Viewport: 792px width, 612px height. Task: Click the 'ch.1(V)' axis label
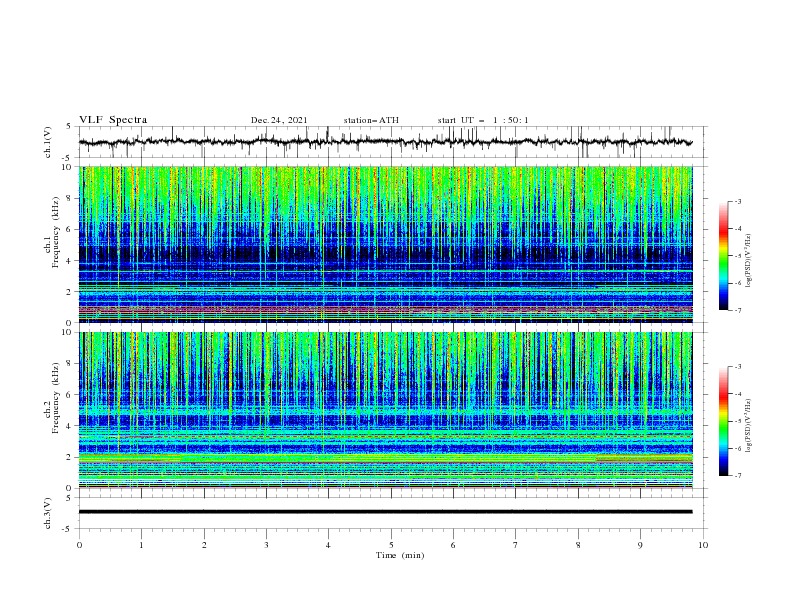48,142
